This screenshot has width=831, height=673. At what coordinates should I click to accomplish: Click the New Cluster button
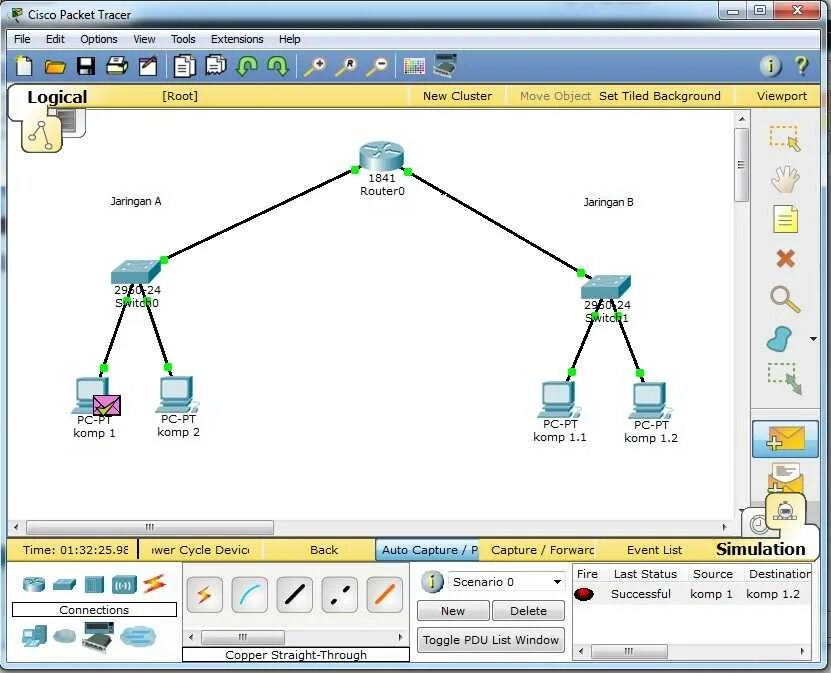(457, 96)
